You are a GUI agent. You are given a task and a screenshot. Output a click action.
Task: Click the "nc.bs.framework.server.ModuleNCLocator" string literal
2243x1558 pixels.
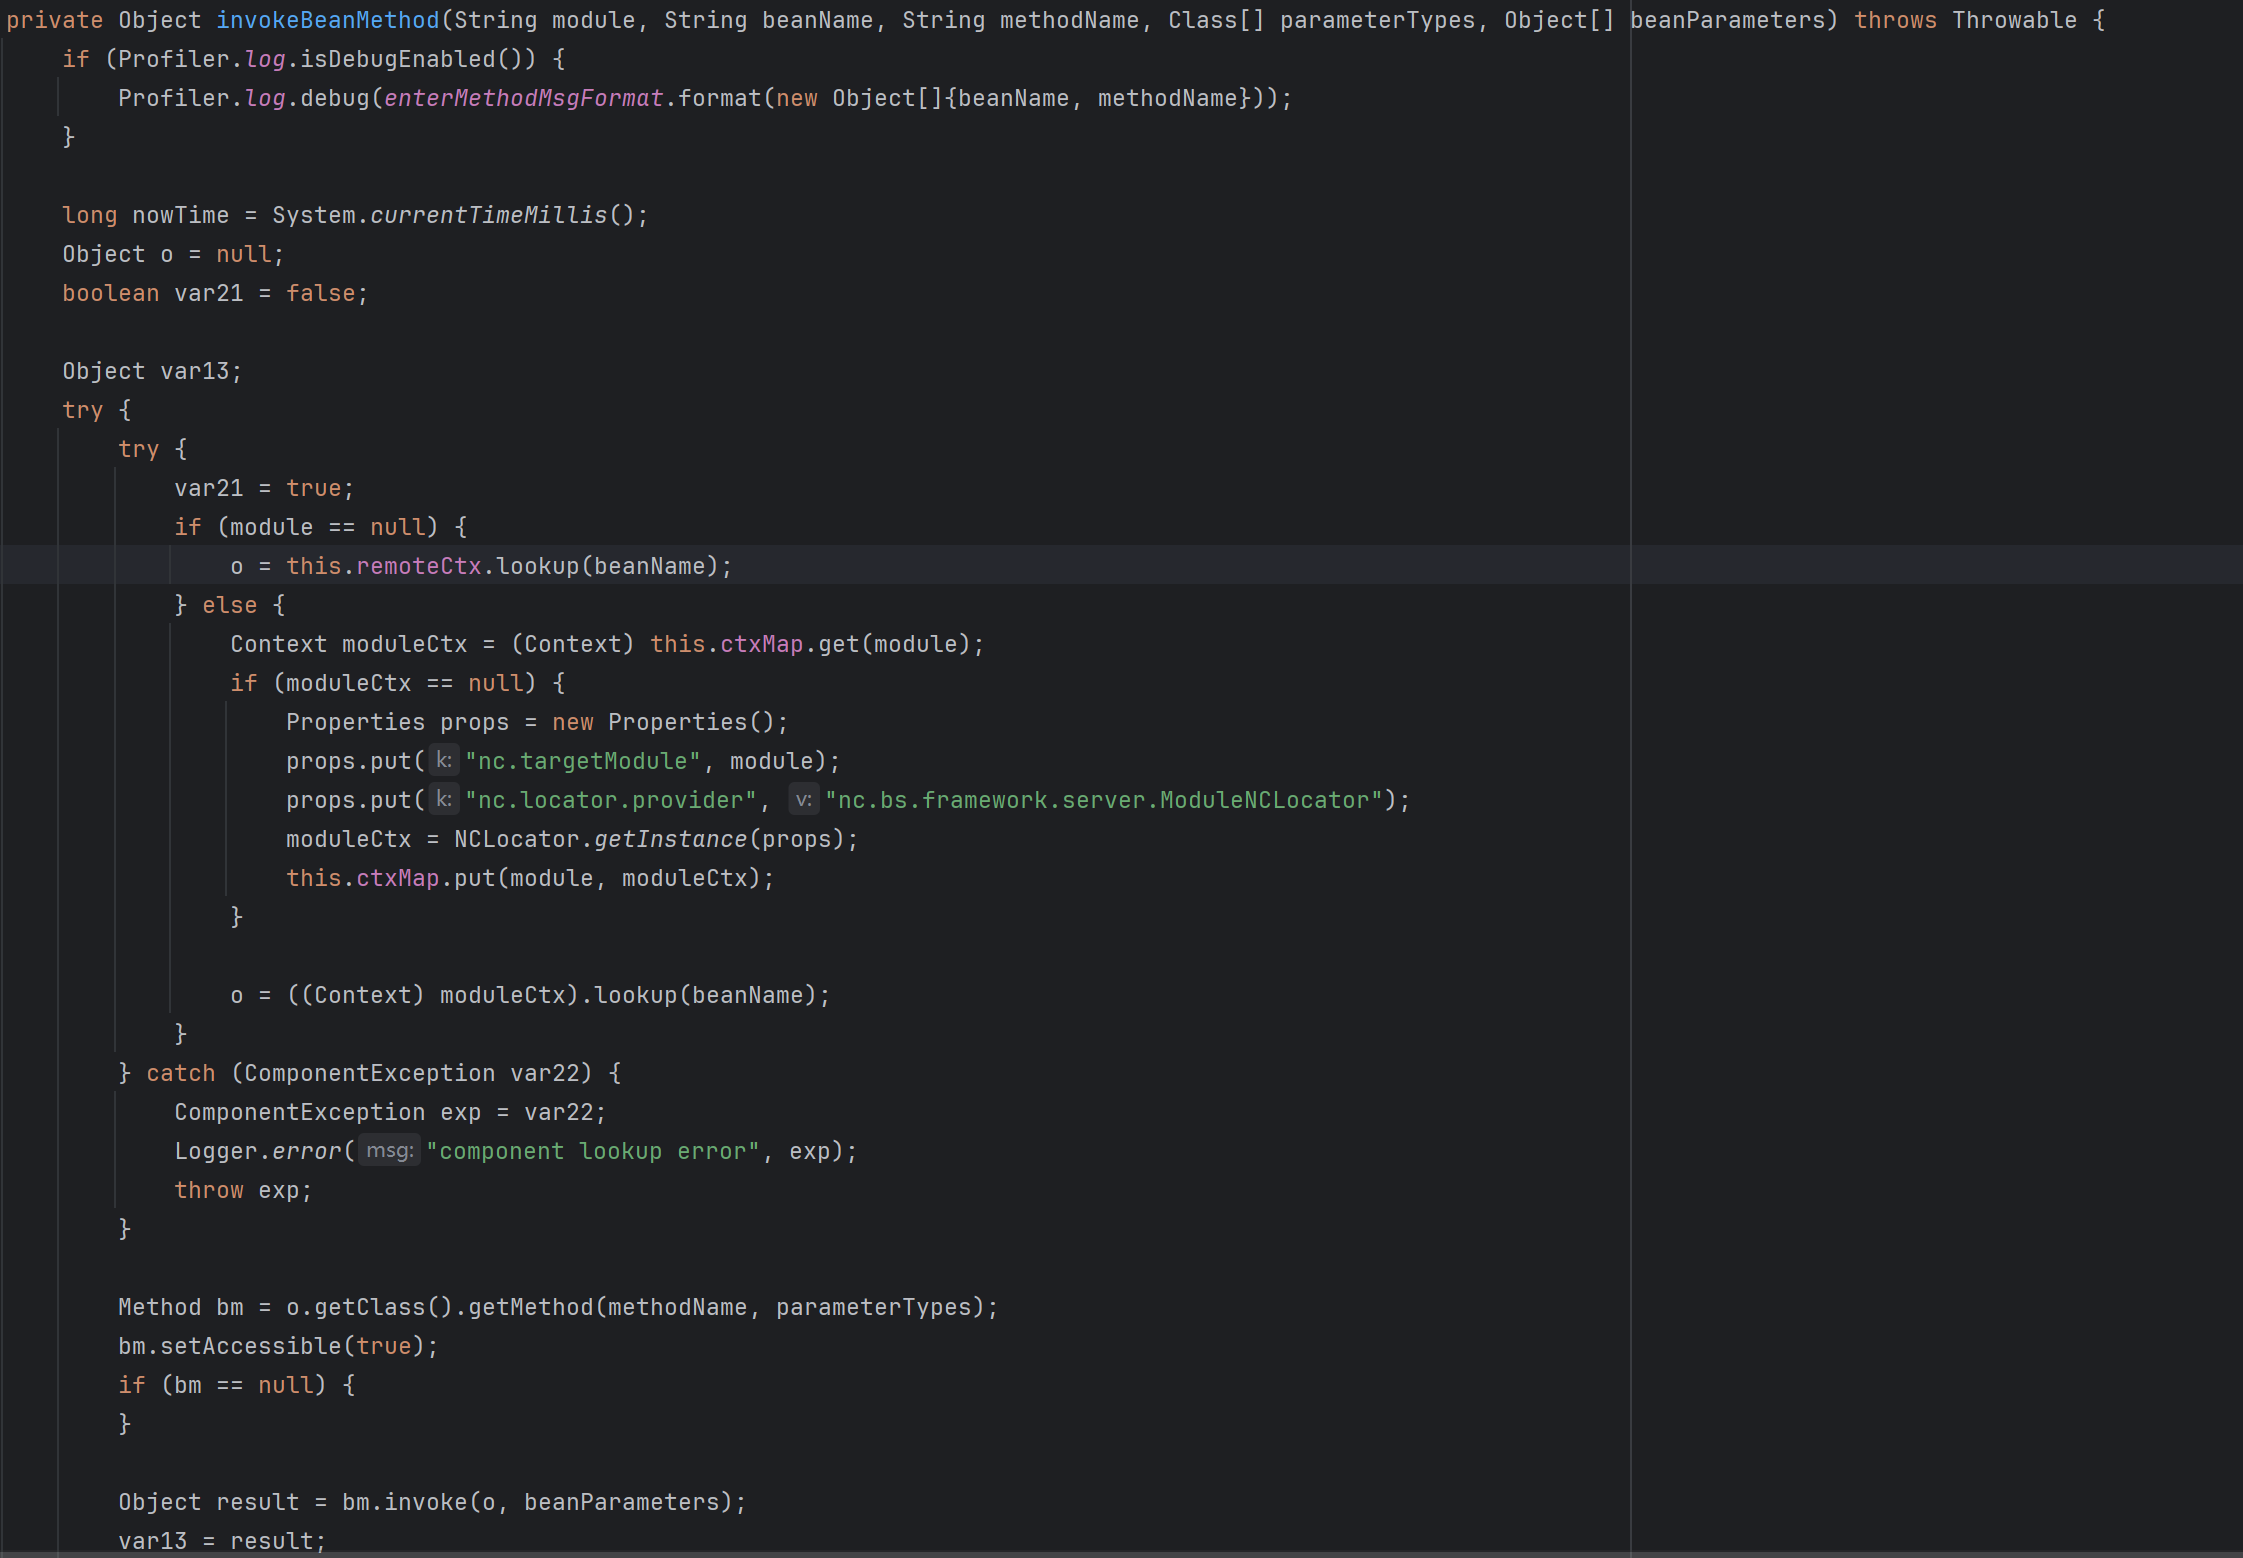click(x=1103, y=800)
